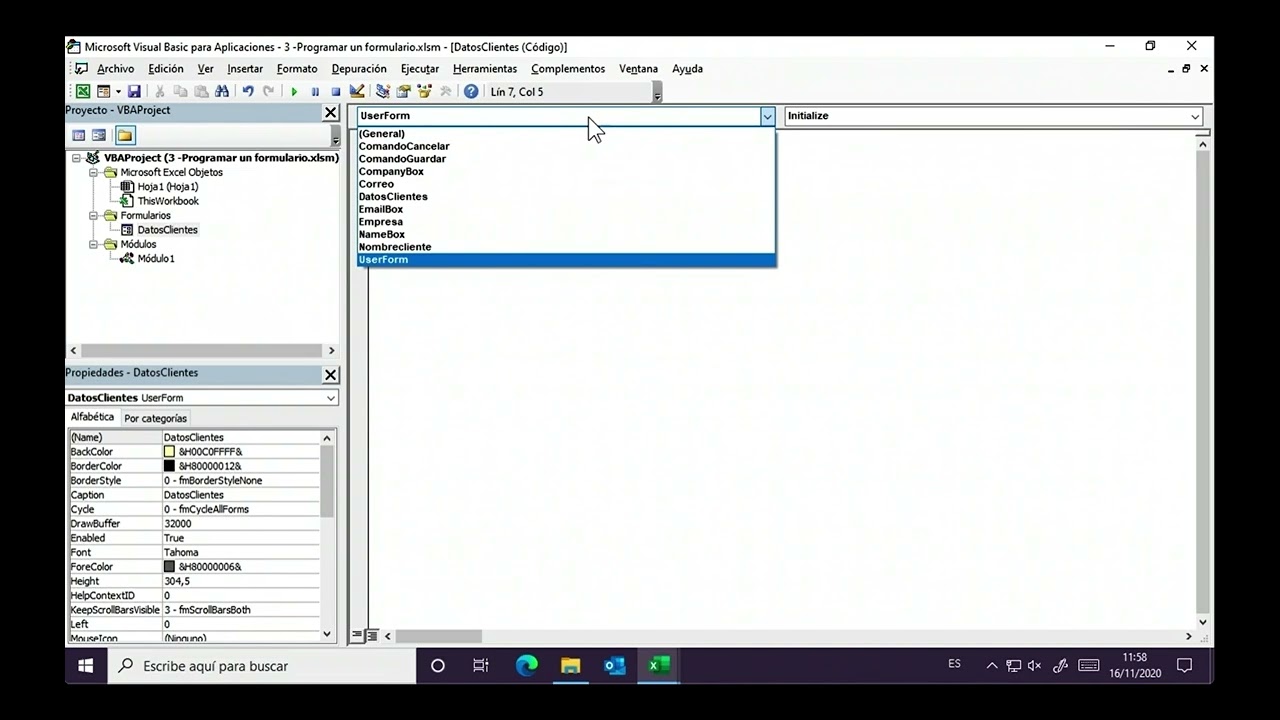Undo the last action
Screen dimensions: 1280x720
[248, 92]
